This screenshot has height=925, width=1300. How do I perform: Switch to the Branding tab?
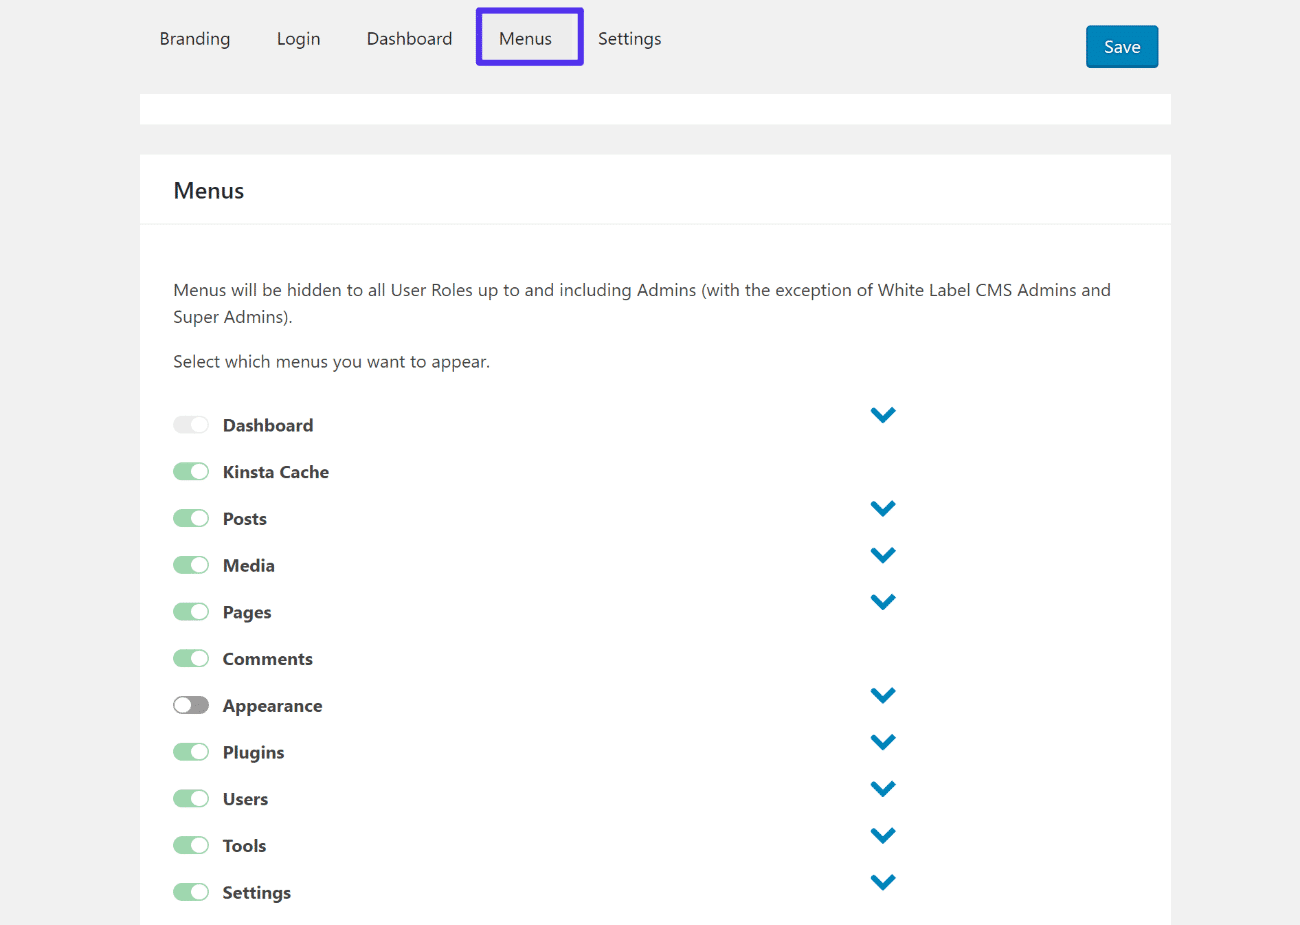point(195,38)
